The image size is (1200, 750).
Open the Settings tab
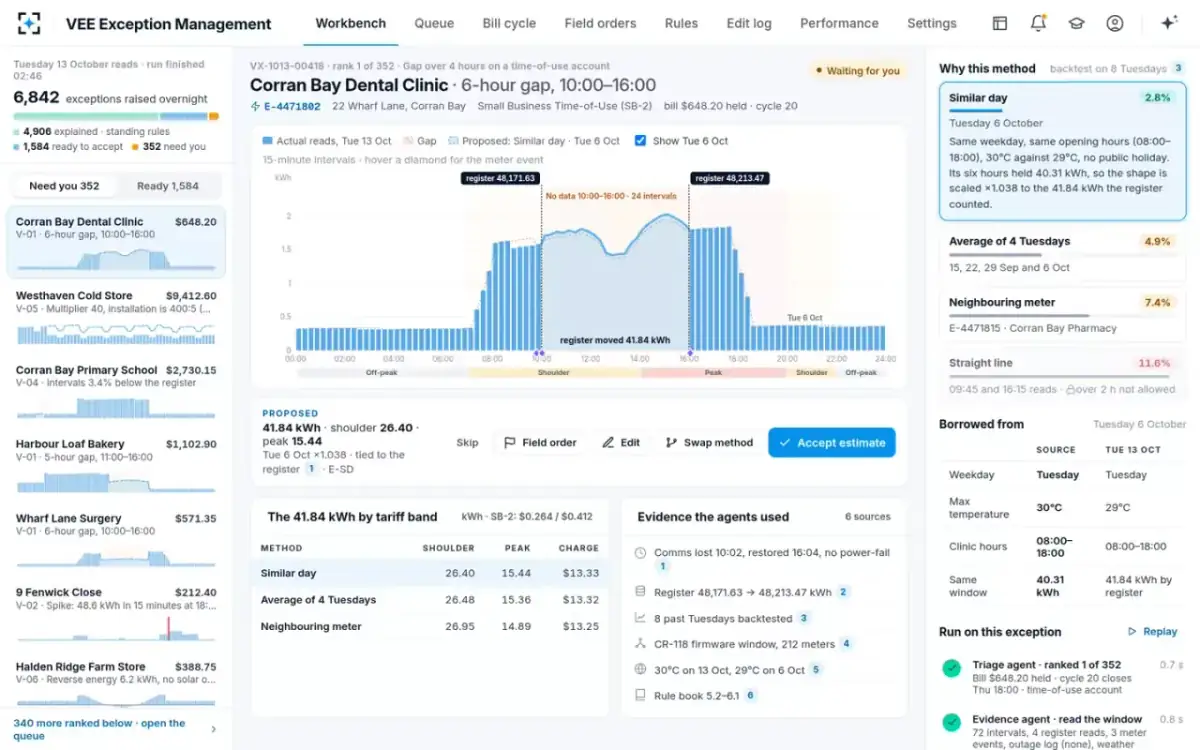pos(932,23)
